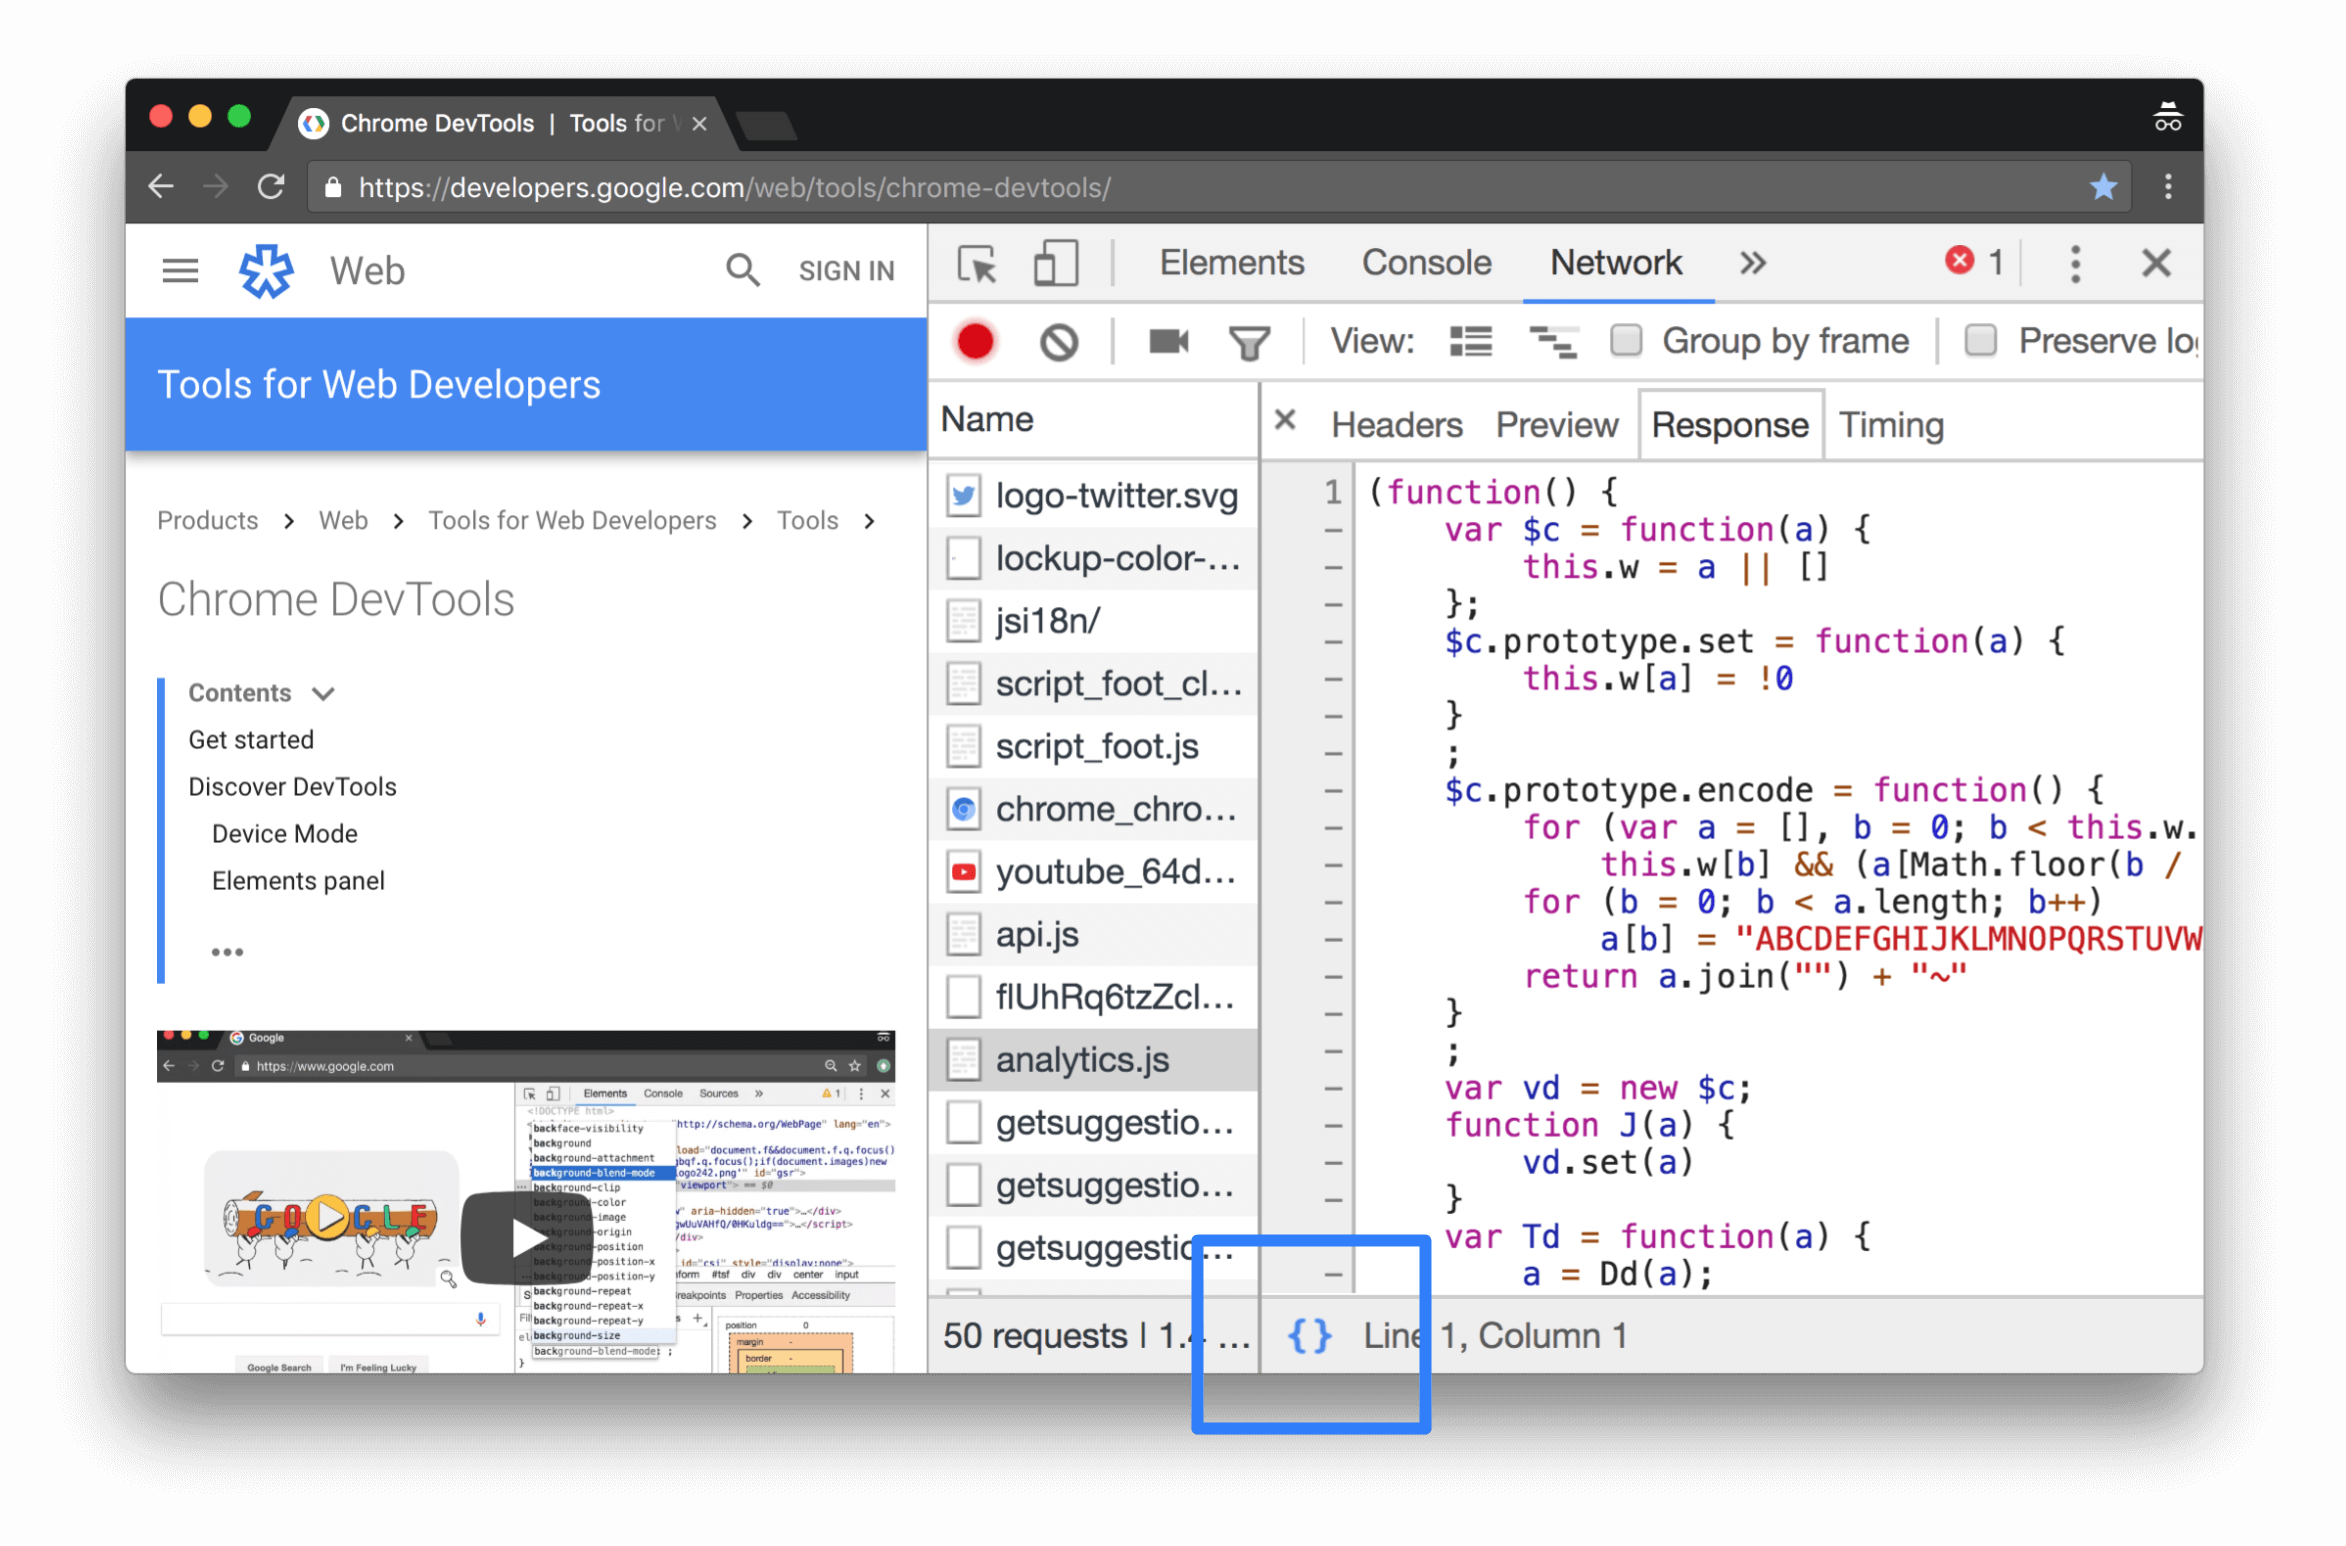The width and height of the screenshot is (2346, 1546).
Task: Click the video camera capture icon
Action: tap(1168, 340)
